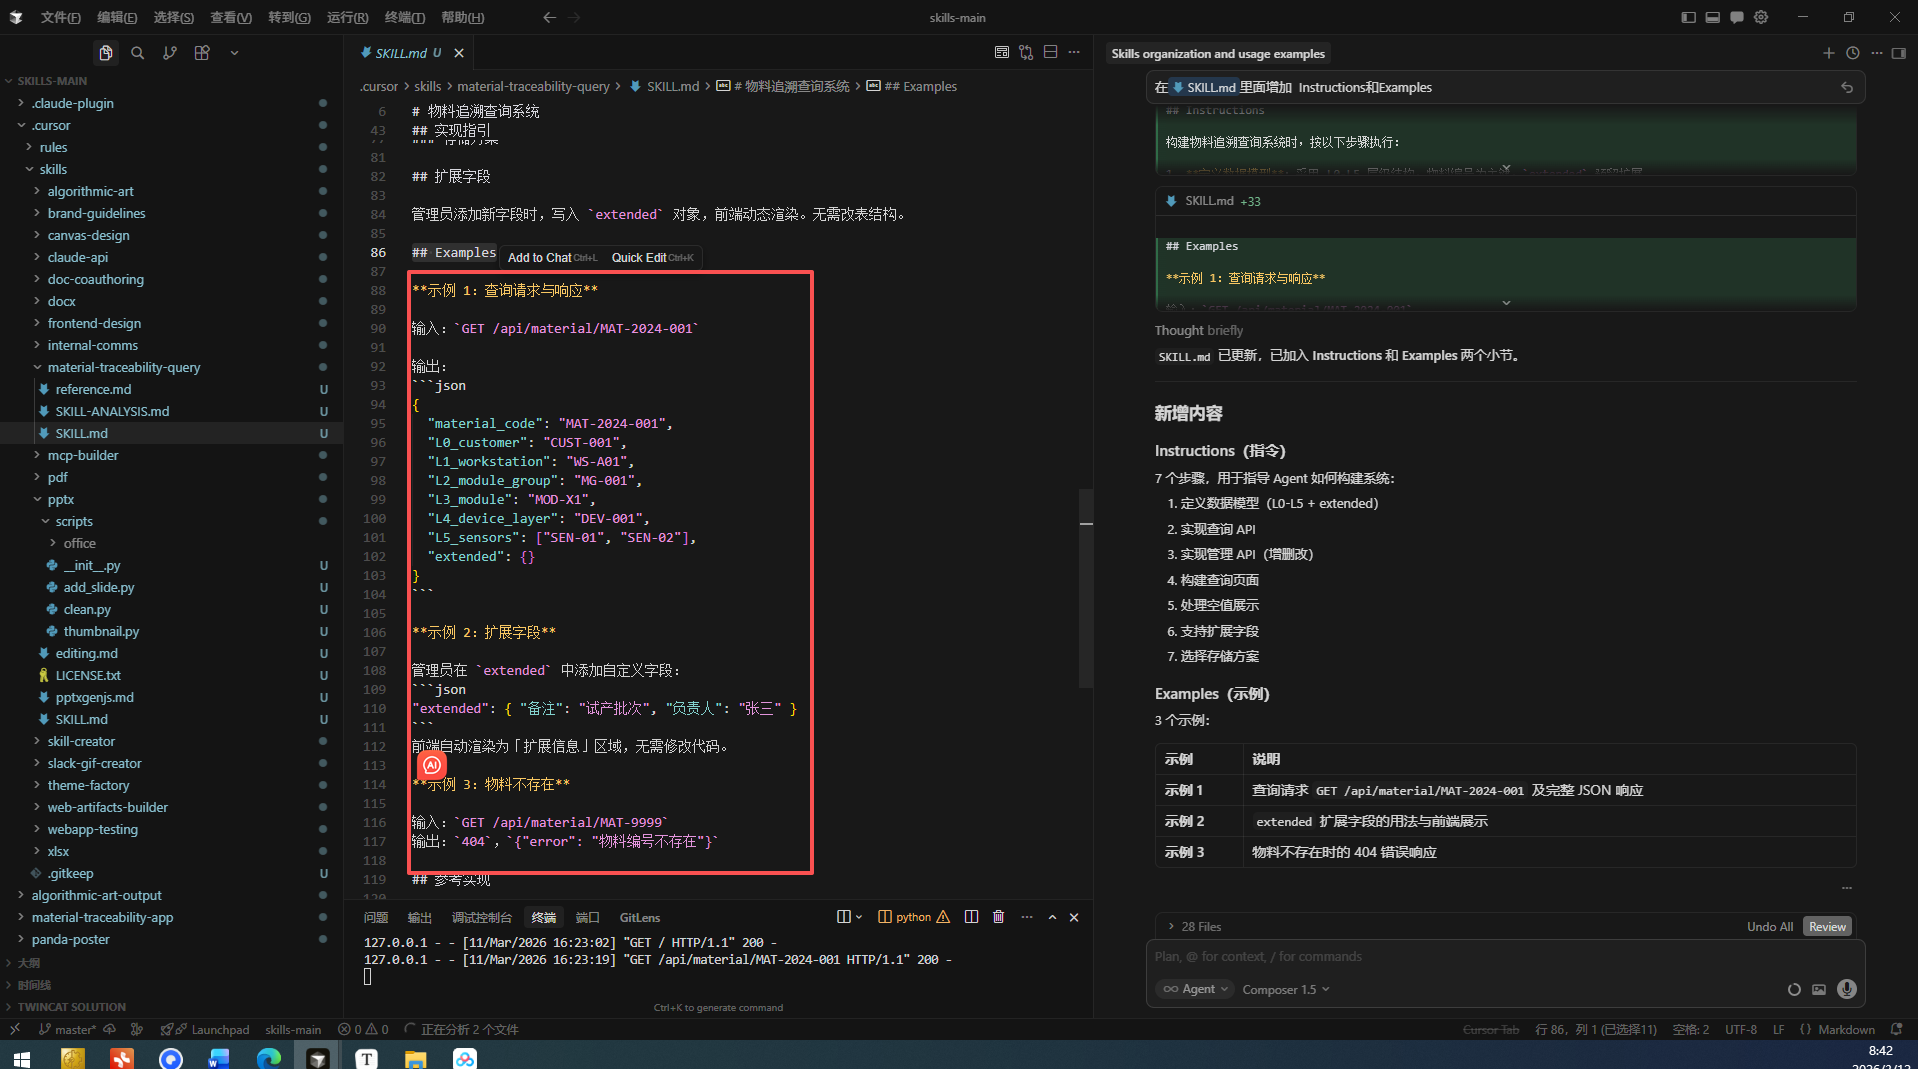
Task: Open the Agent mode dropdown
Action: tap(1195, 989)
